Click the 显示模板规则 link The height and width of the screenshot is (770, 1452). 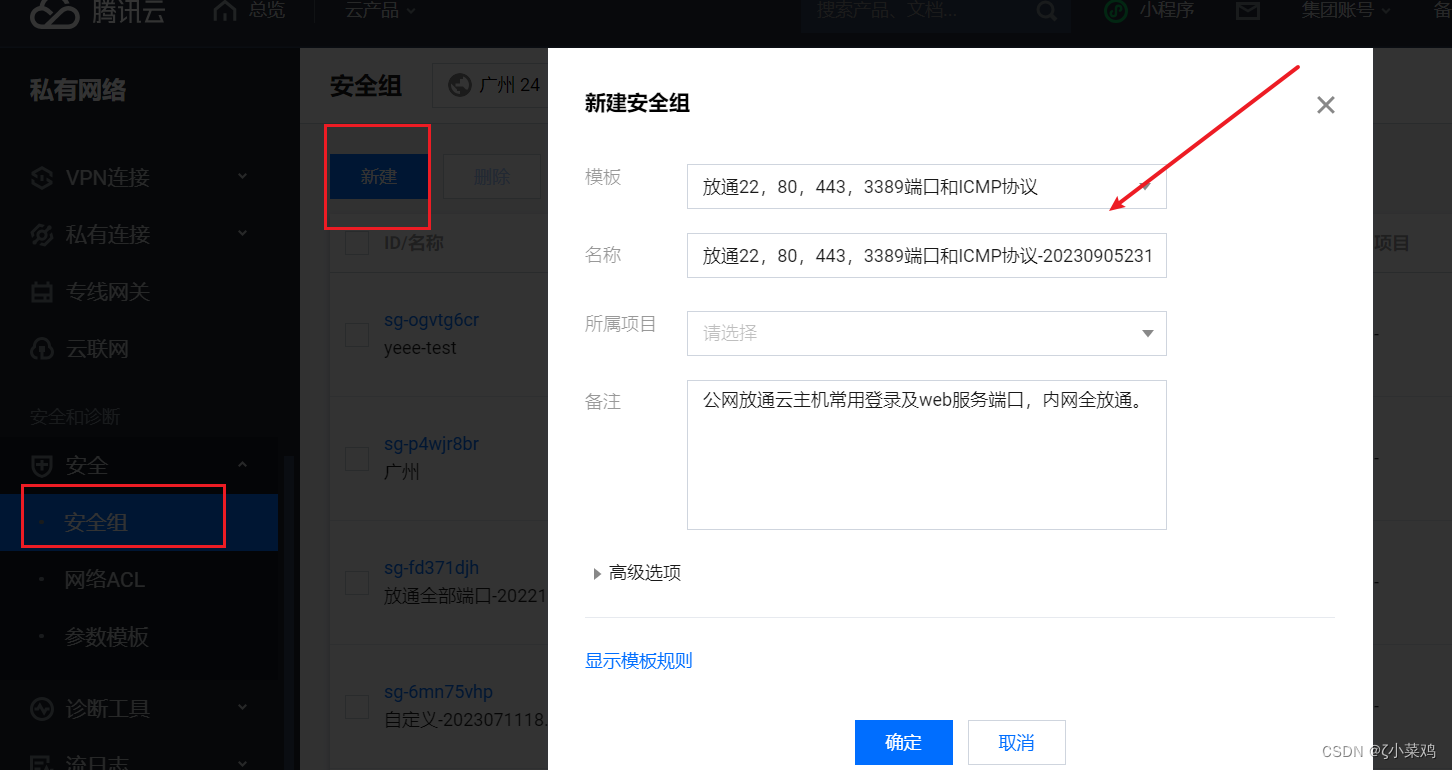pos(639,661)
